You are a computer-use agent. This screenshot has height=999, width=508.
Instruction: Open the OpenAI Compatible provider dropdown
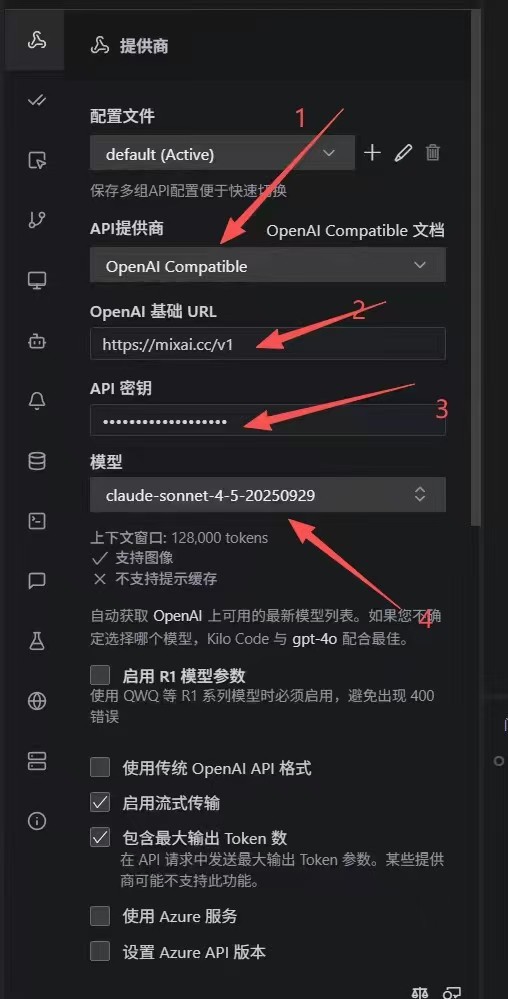(x=268, y=266)
